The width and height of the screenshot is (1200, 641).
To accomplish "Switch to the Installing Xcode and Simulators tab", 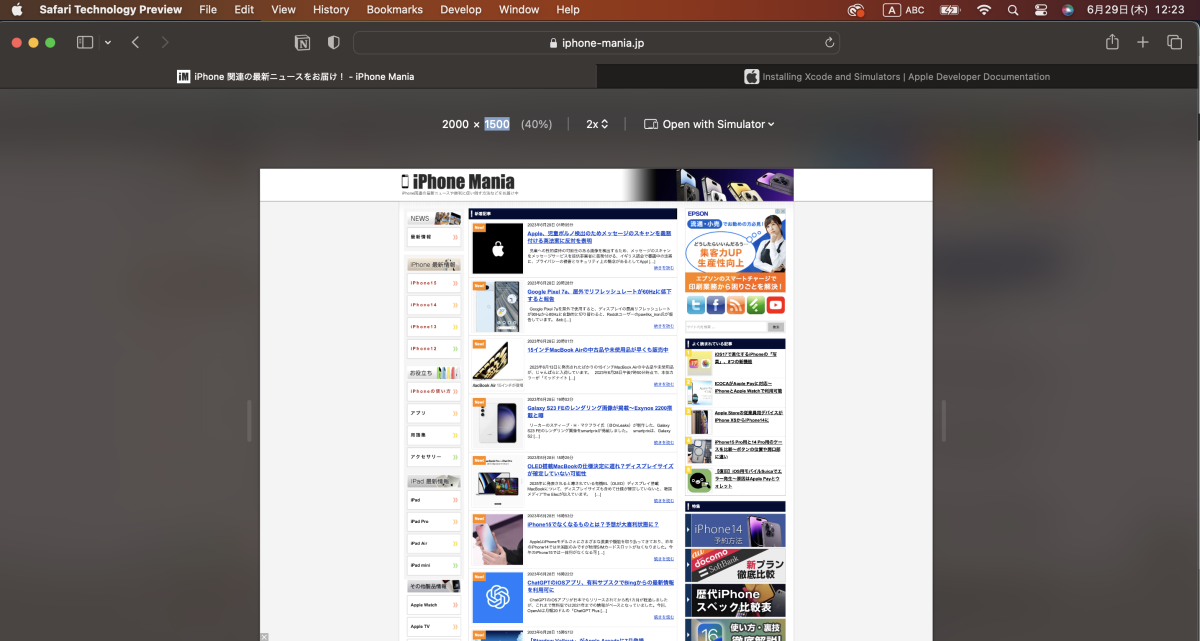I will [898, 76].
